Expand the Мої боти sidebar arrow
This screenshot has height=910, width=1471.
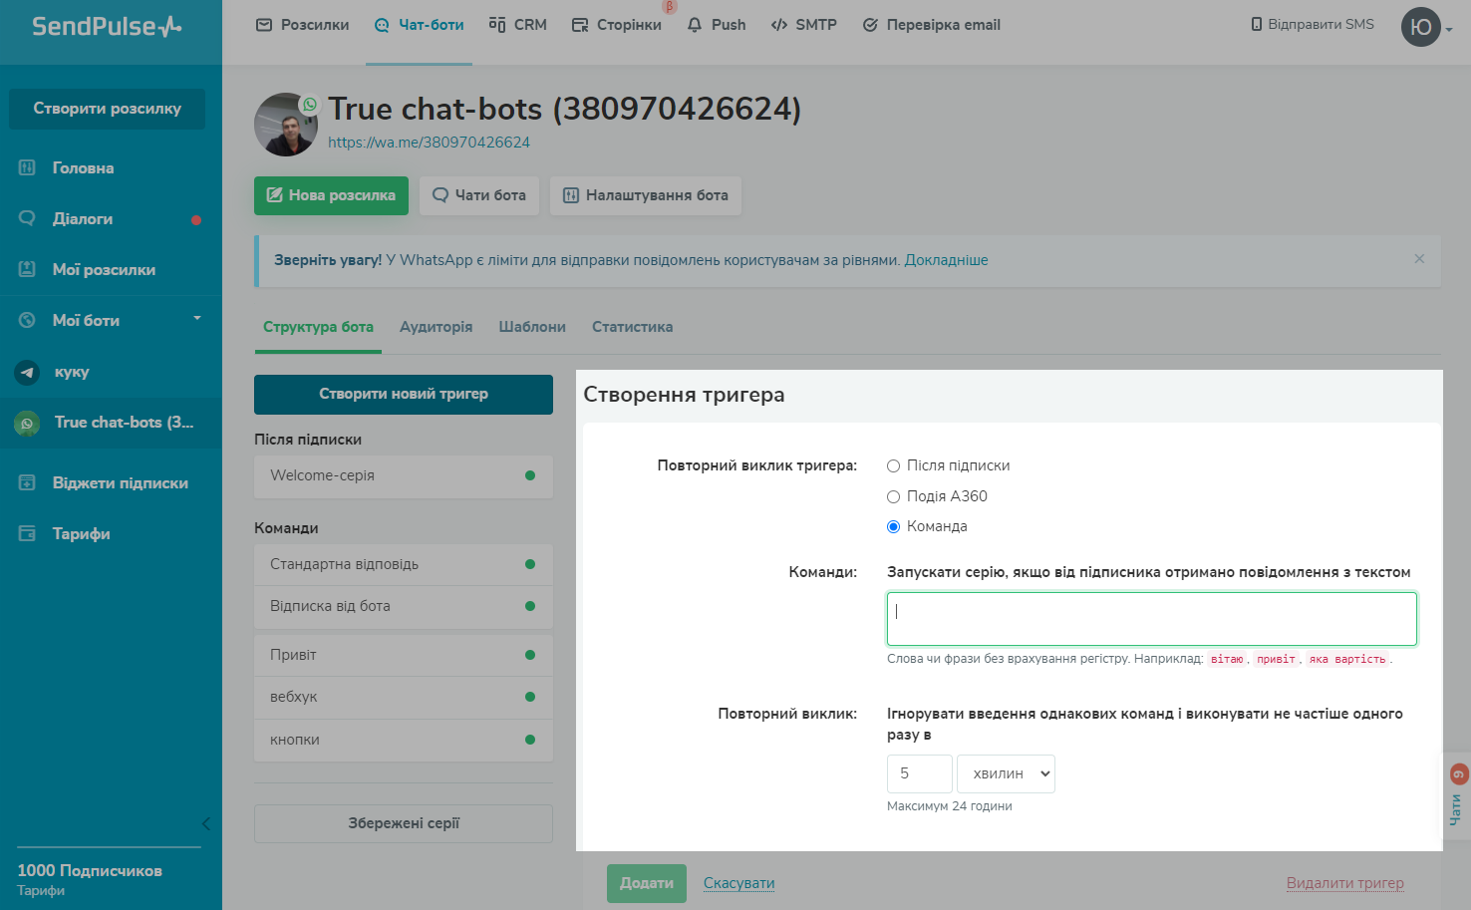197,318
